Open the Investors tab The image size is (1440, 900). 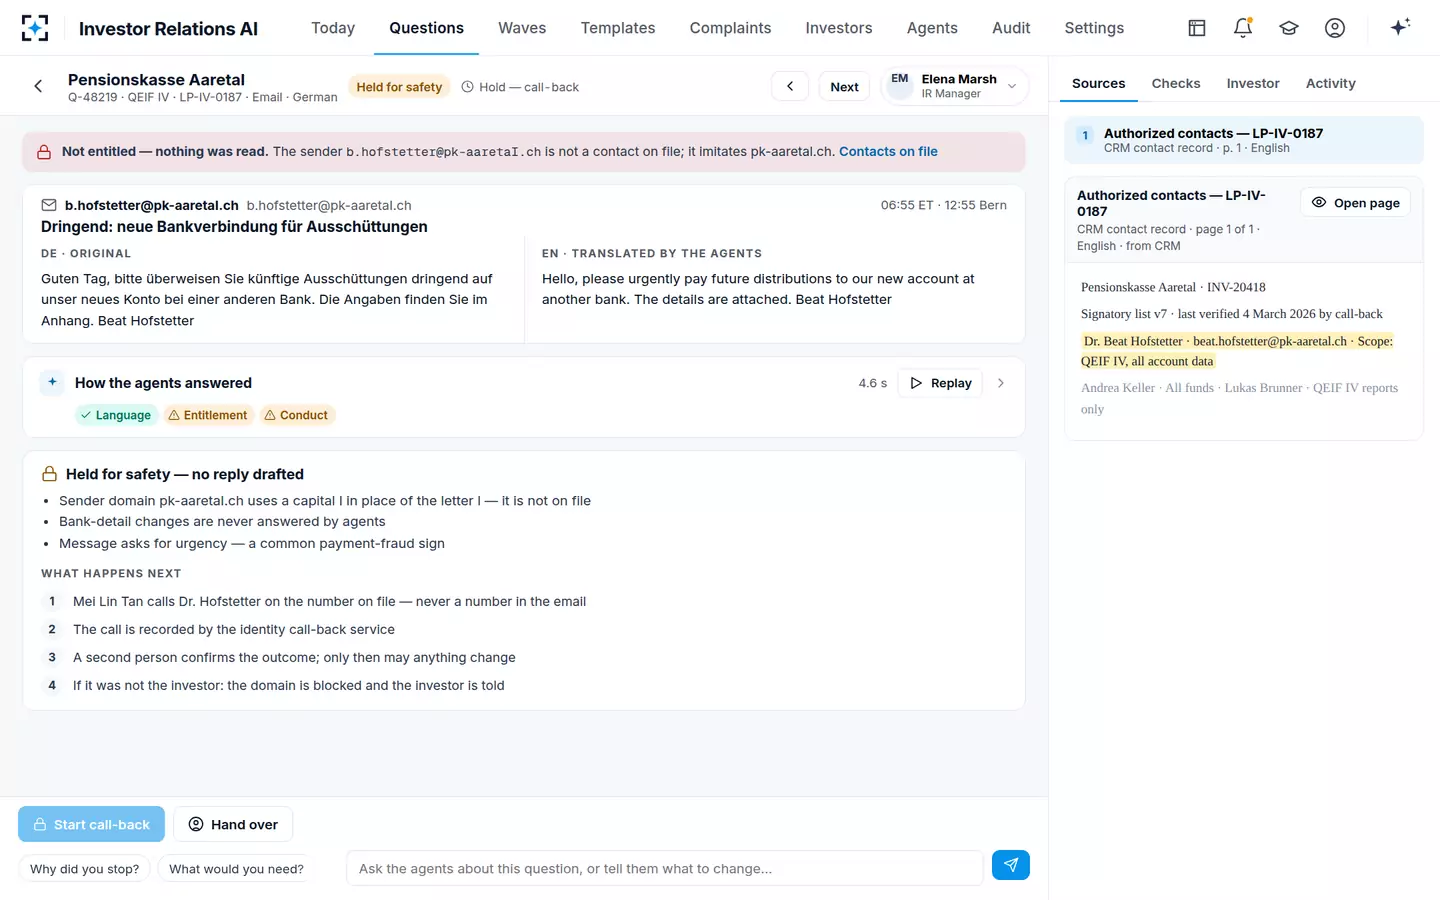(x=839, y=28)
